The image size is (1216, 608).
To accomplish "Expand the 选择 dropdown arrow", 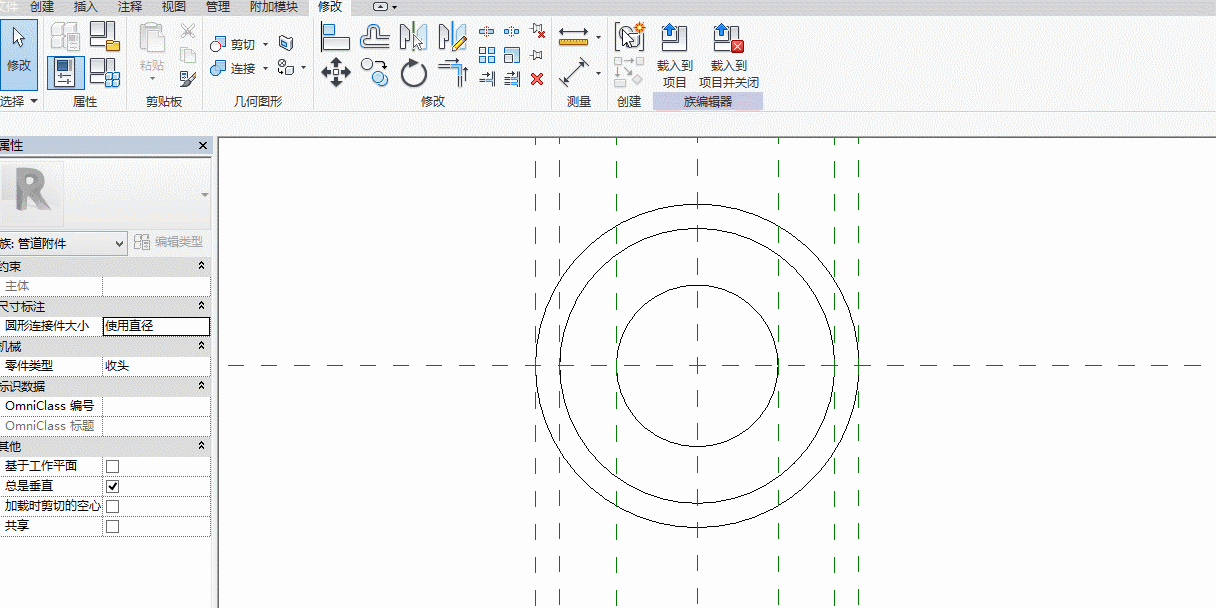I will 33,102.
